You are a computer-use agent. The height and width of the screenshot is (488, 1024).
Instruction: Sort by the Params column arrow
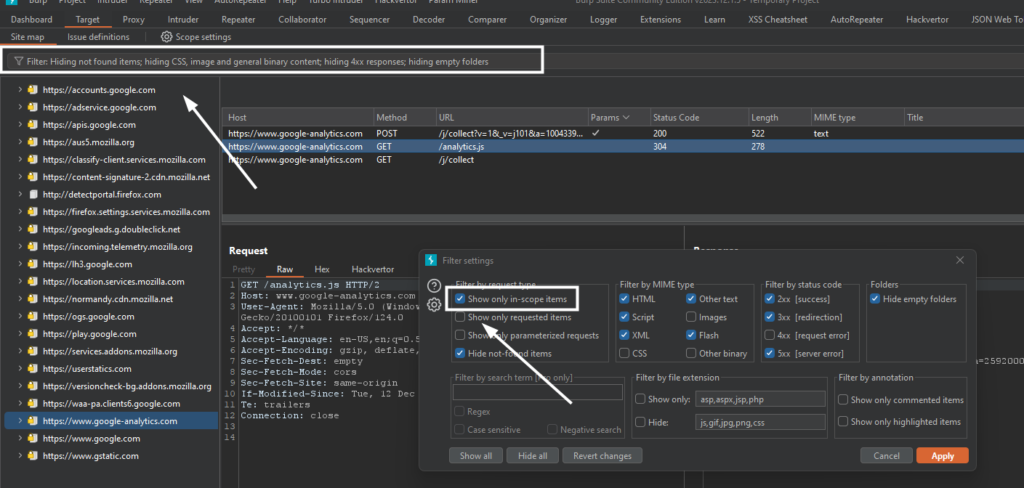click(x=626, y=118)
